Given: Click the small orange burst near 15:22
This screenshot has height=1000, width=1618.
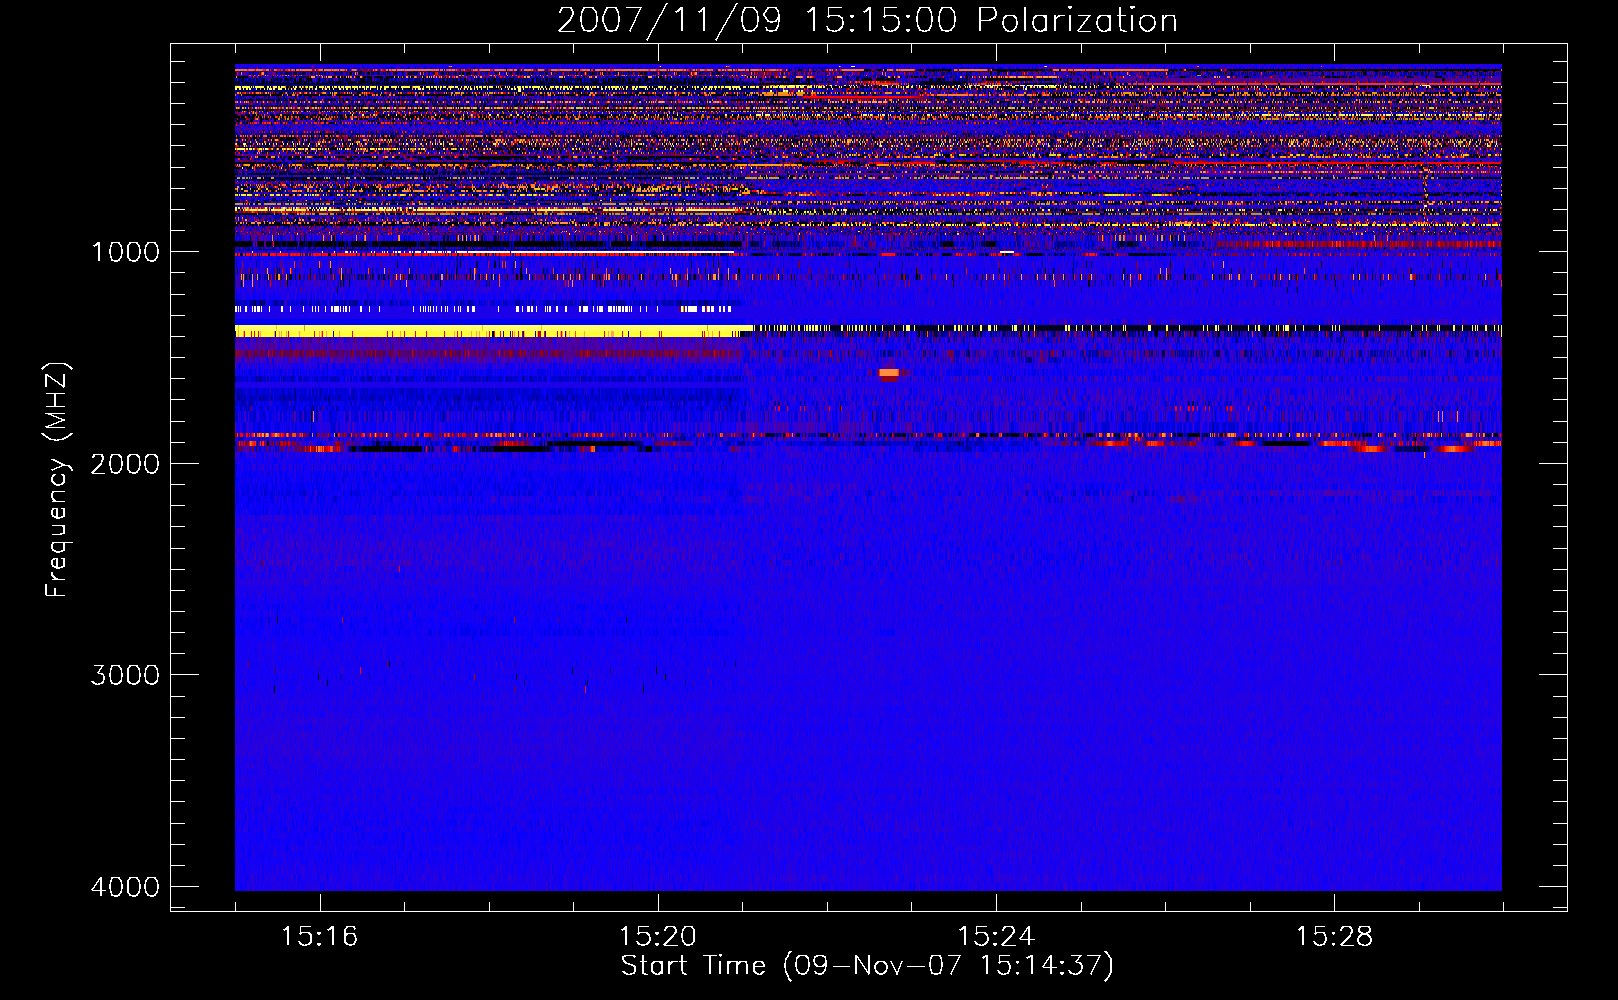Looking at the screenshot, I should coord(889,374).
